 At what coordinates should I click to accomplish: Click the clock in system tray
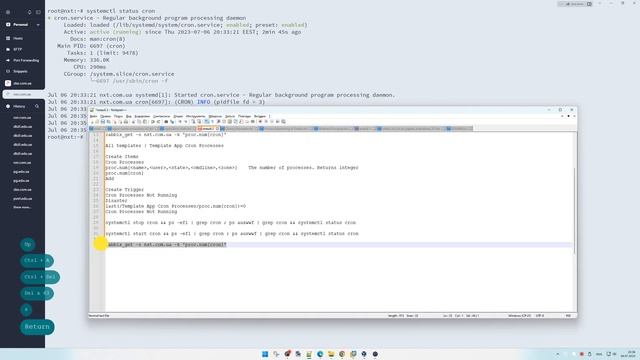click(629, 354)
